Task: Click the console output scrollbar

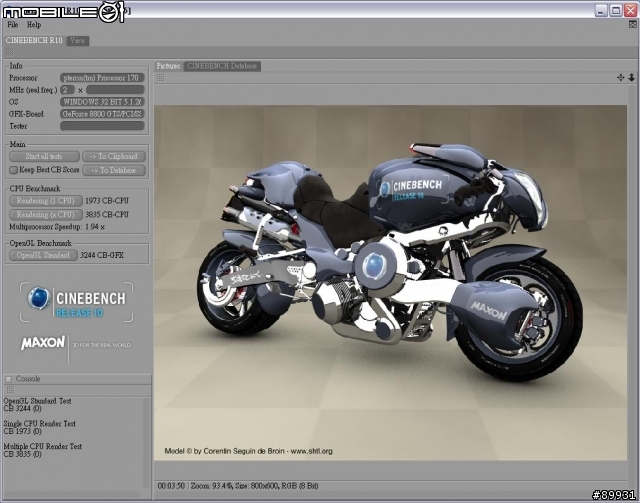Action: pyautogui.click(x=146, y=443)
